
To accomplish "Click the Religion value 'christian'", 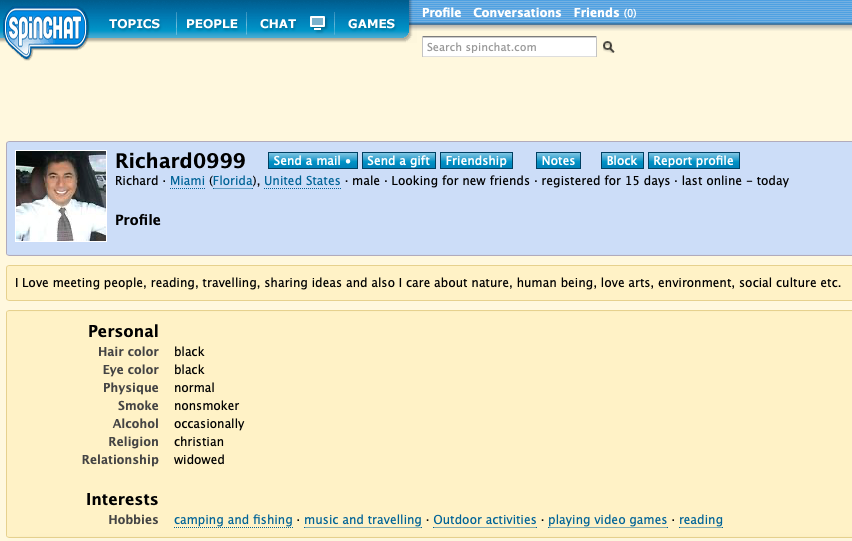I will point(199,442).
